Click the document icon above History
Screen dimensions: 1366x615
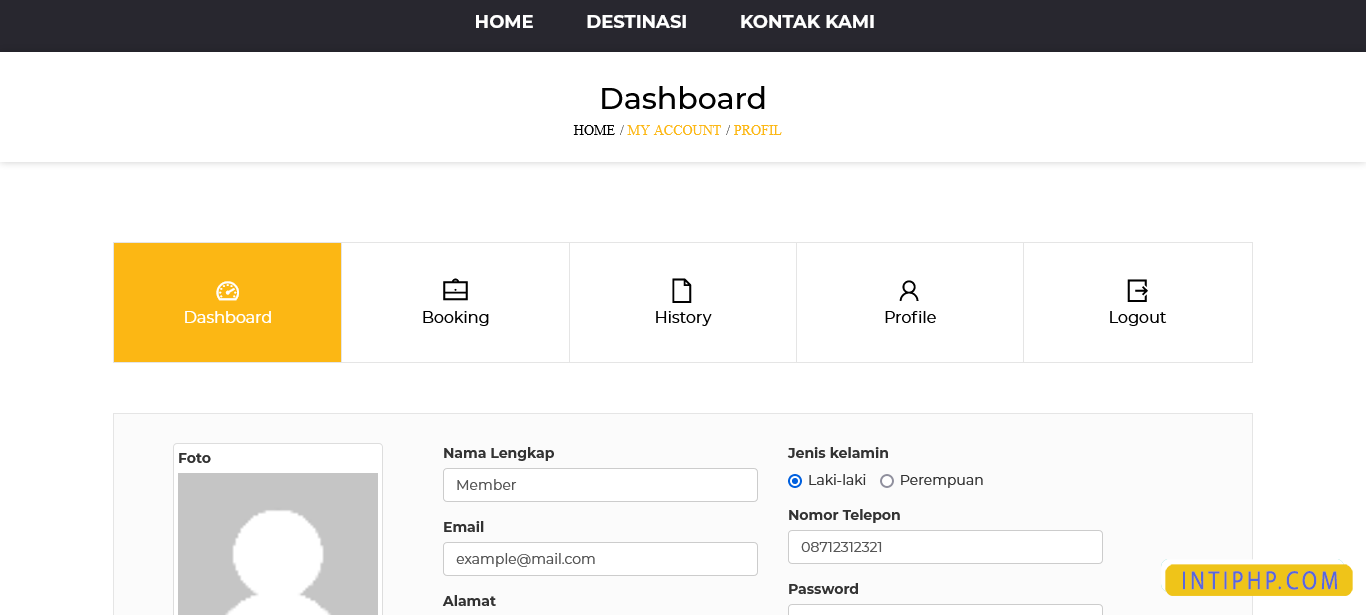coord(683,289)
